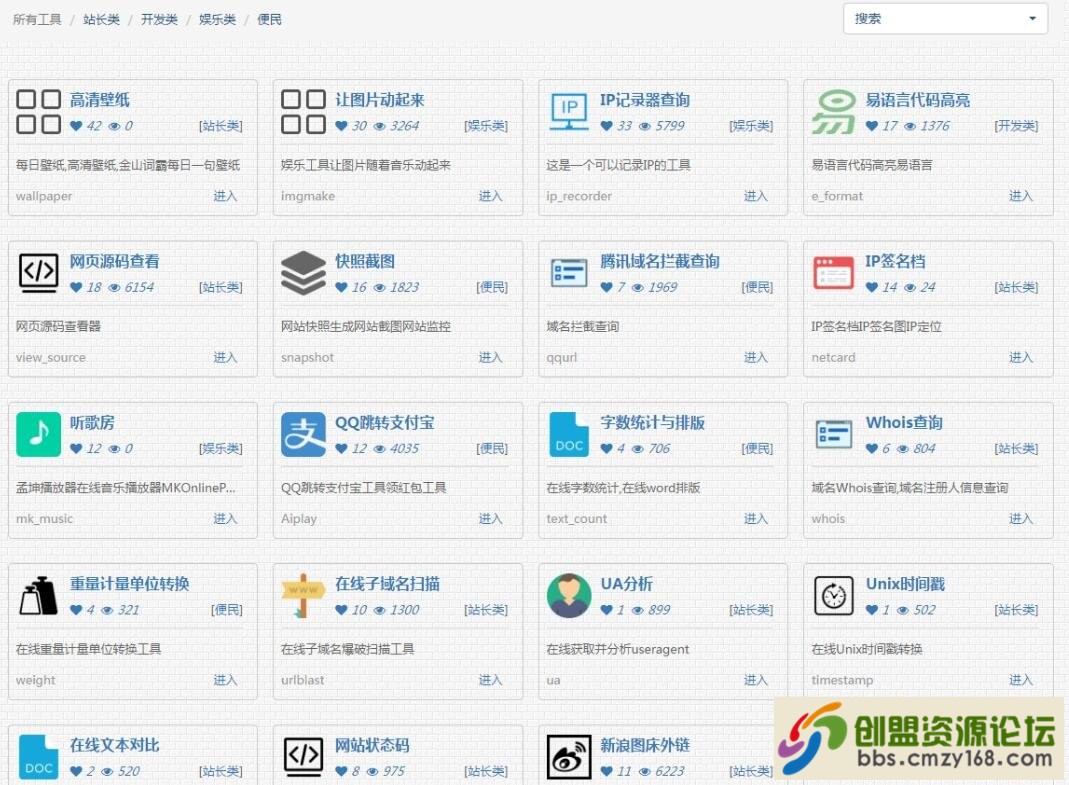Screen dimensions: 1069x785
Task: Click 进入 on the whois card
Action: pyautogui.click(x=1021, y=519)
